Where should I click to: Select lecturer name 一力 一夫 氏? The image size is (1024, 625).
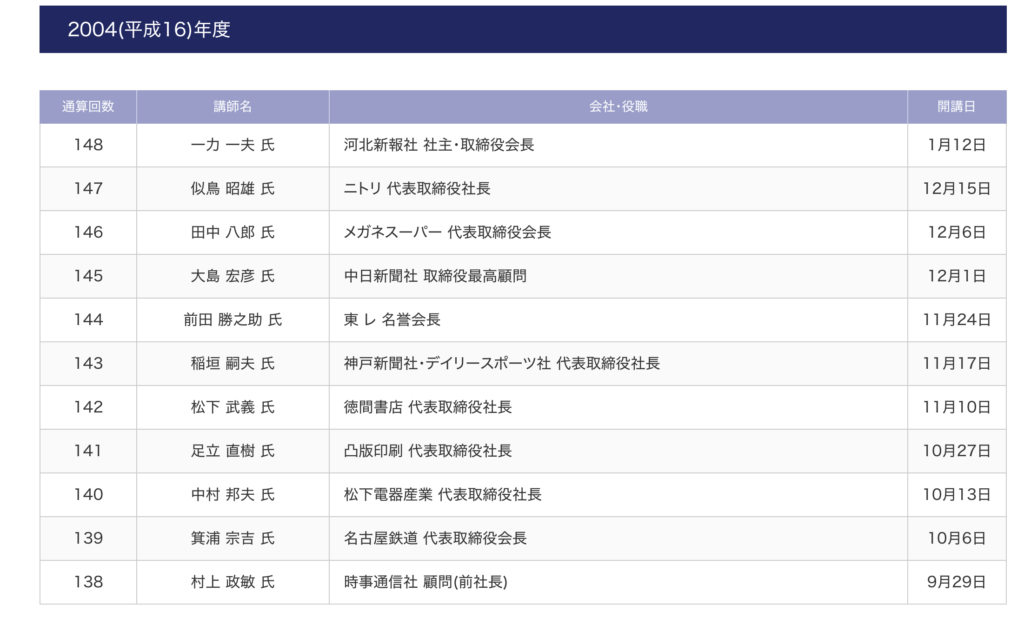coord(232,145)
